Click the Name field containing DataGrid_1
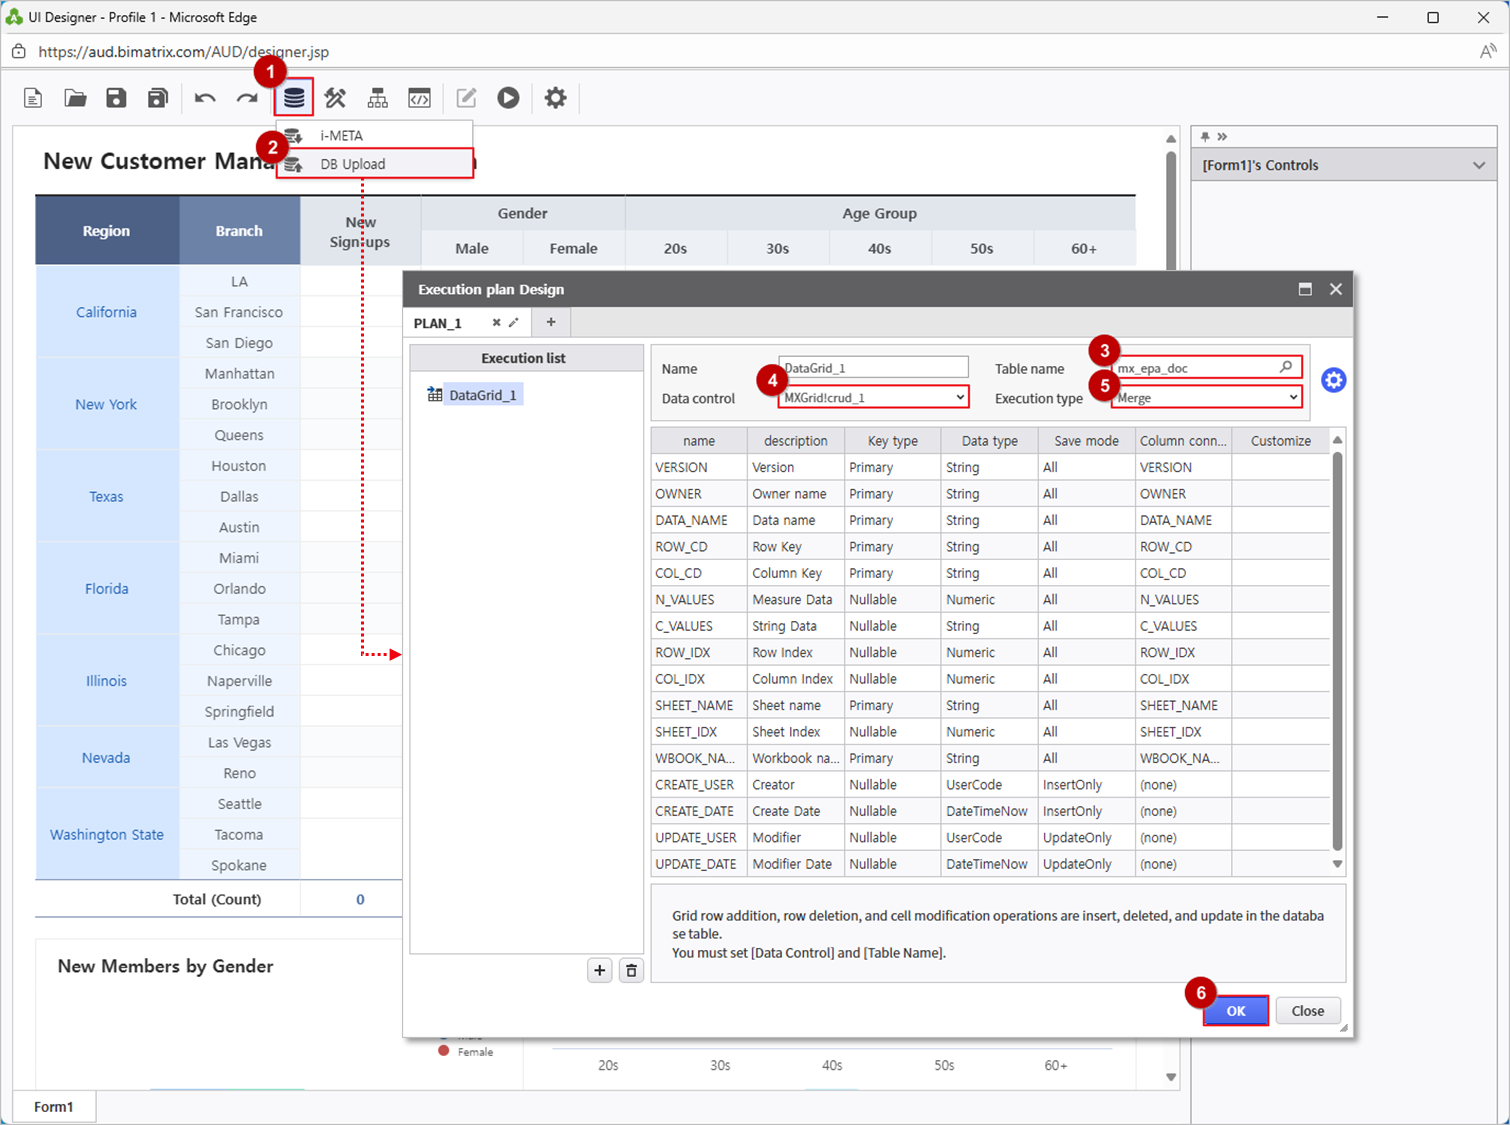Viewport: 1510px width, 1125px height. (872, 366)
